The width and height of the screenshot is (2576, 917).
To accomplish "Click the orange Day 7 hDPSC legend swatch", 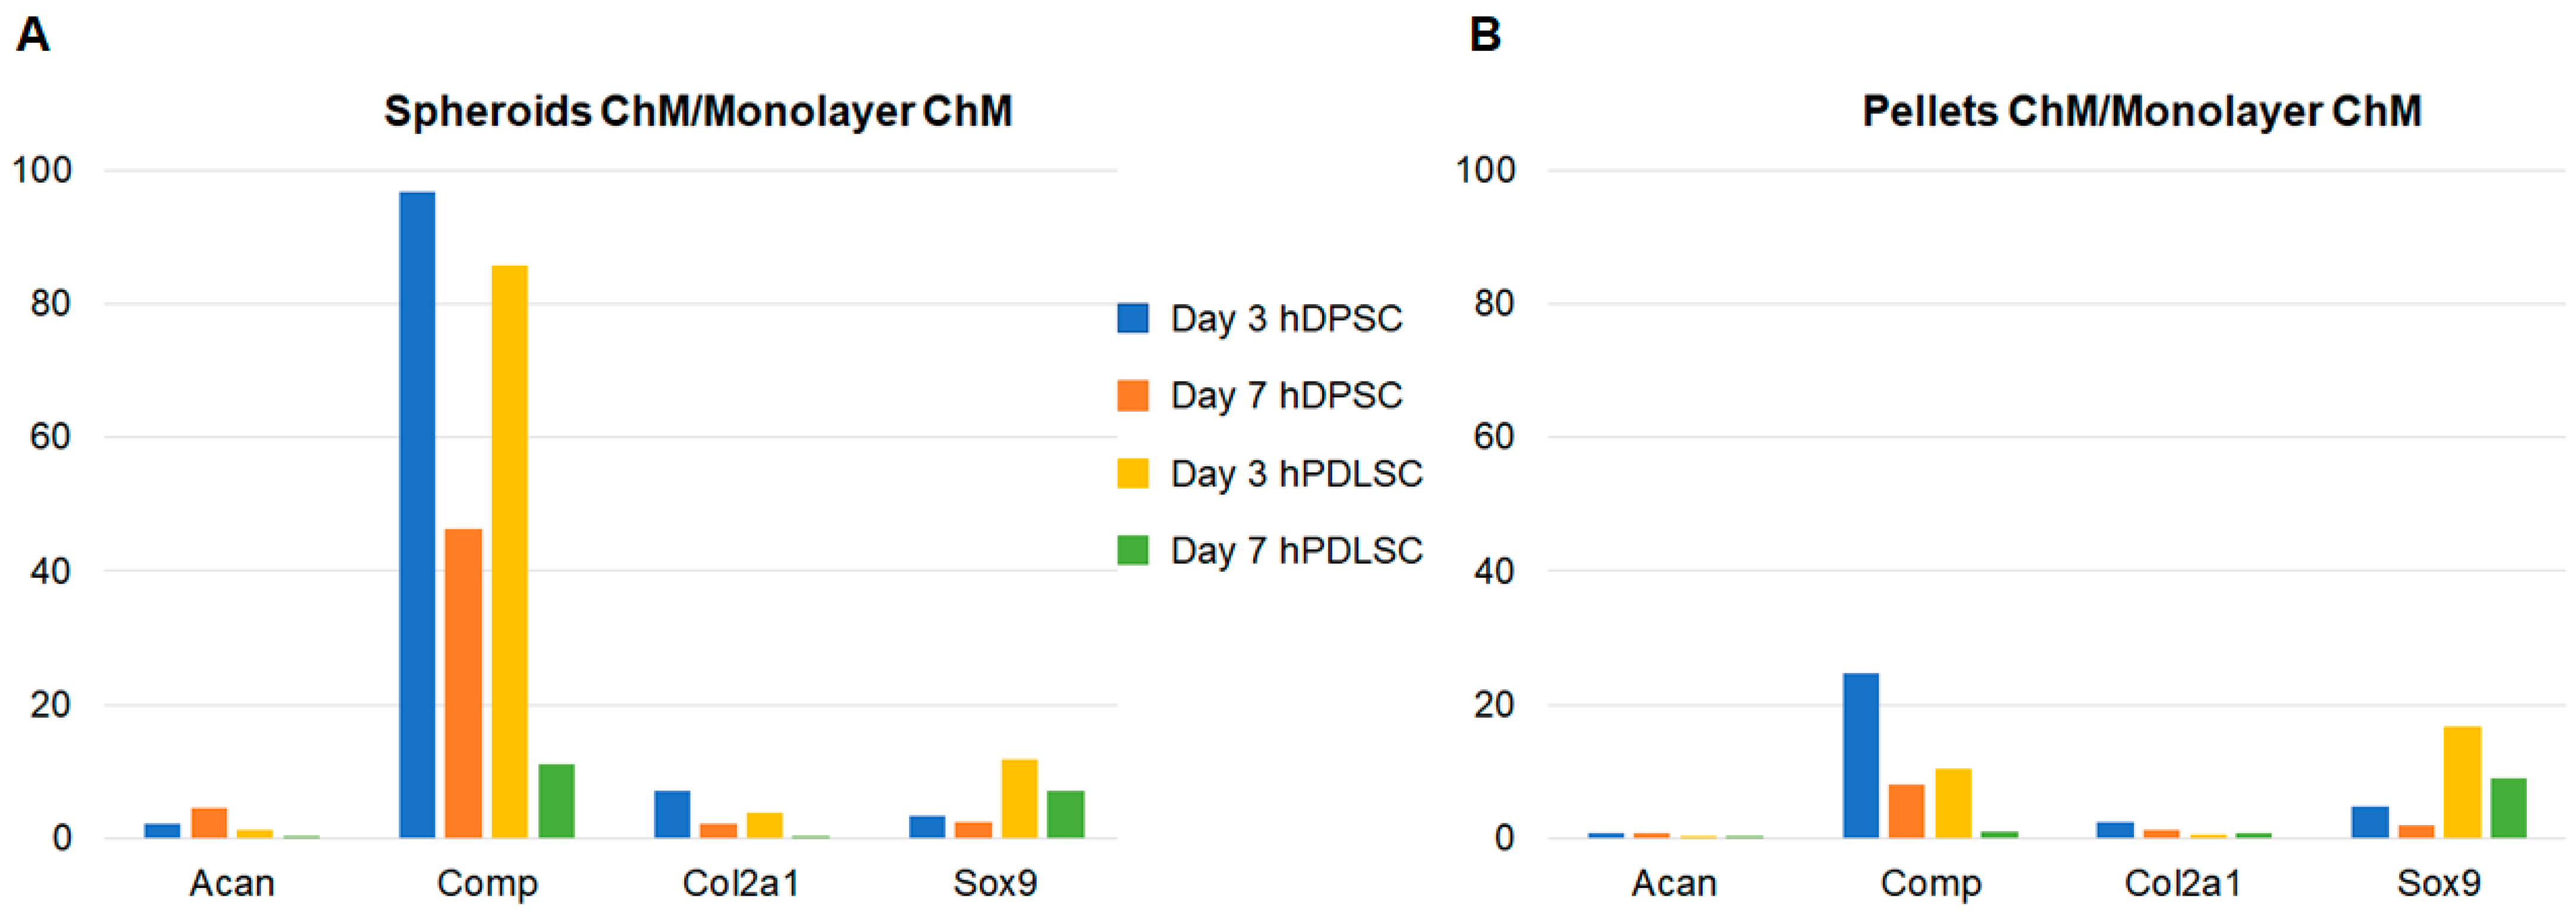I will (1132, 395).
